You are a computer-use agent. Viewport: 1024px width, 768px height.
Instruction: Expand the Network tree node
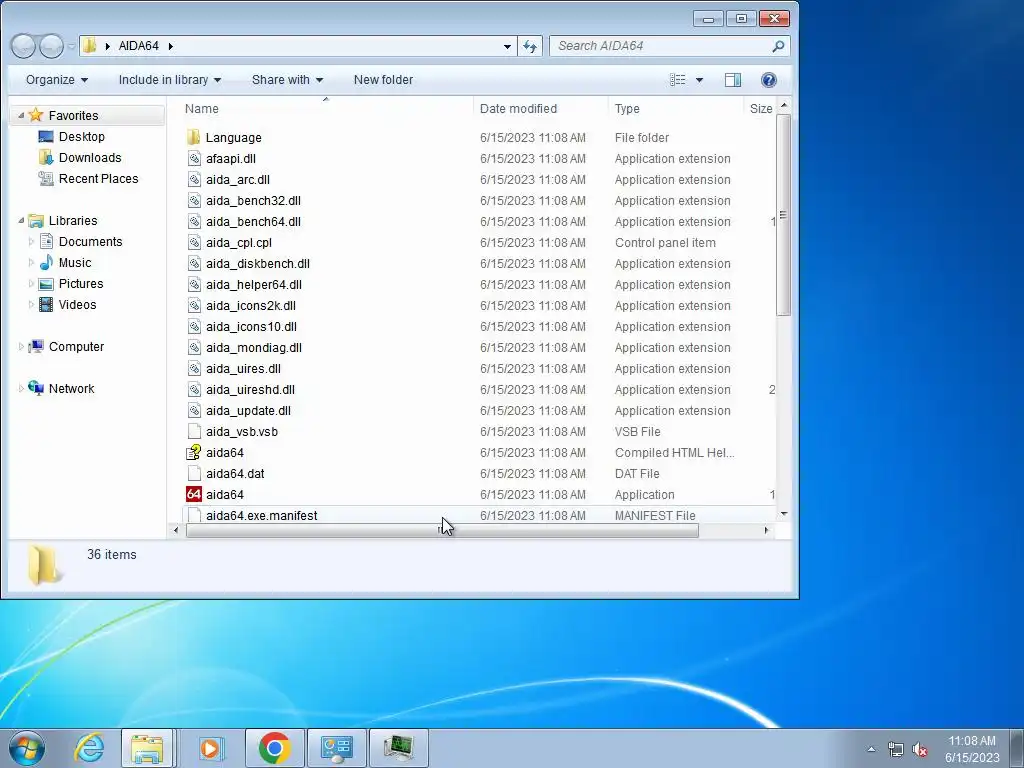point(21,389)
